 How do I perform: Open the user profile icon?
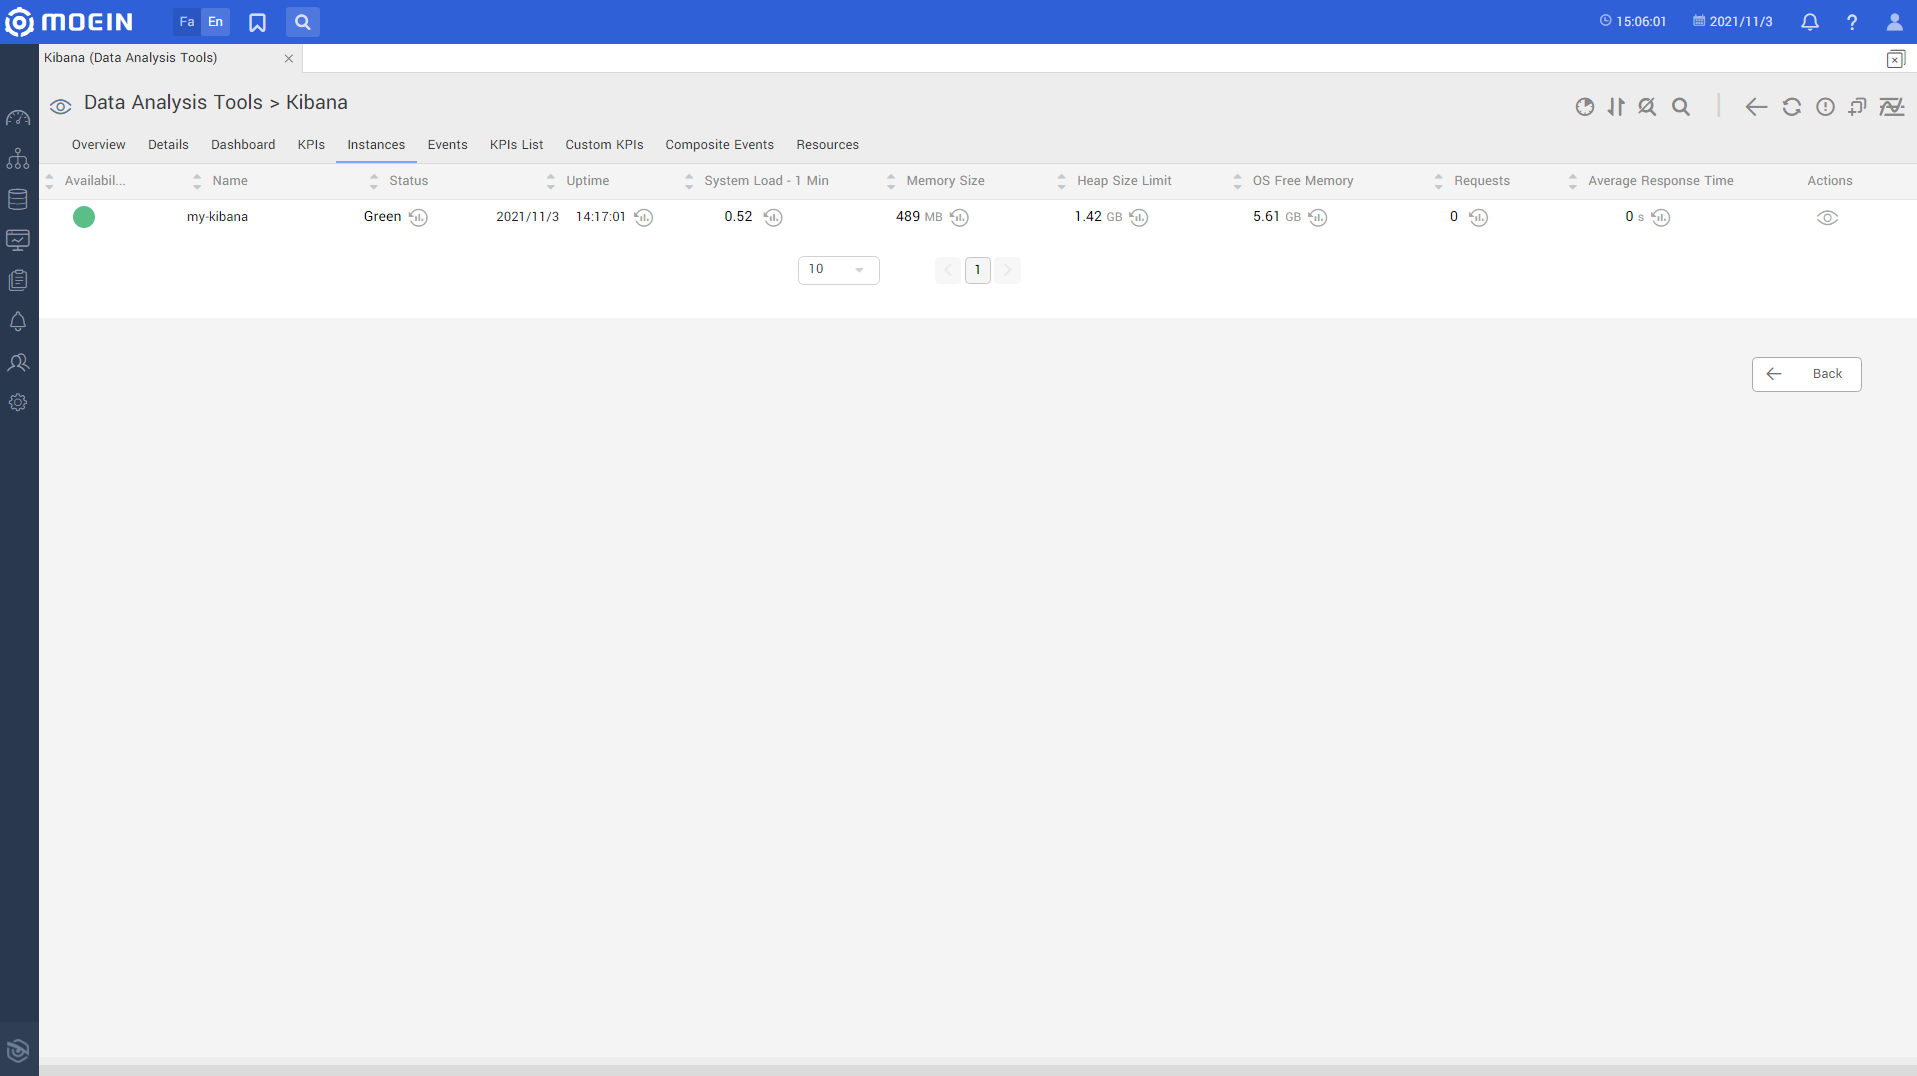point(1894,22)
